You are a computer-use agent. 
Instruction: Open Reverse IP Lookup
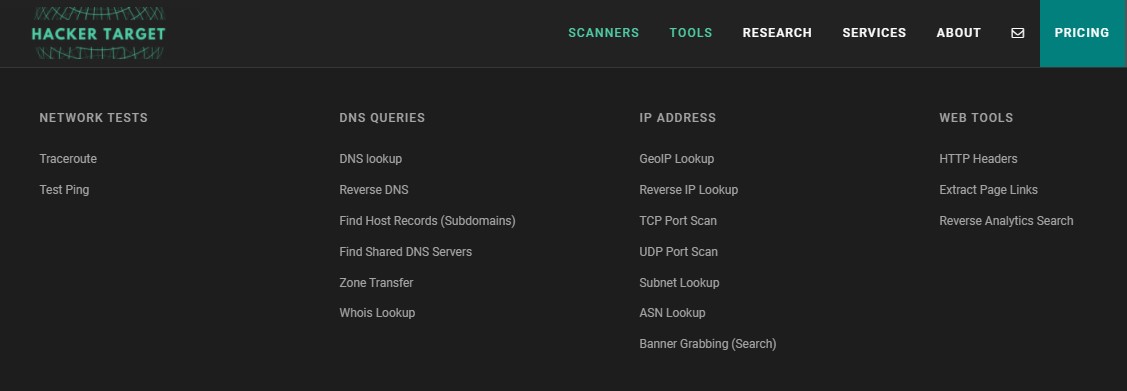coord(689,190)
